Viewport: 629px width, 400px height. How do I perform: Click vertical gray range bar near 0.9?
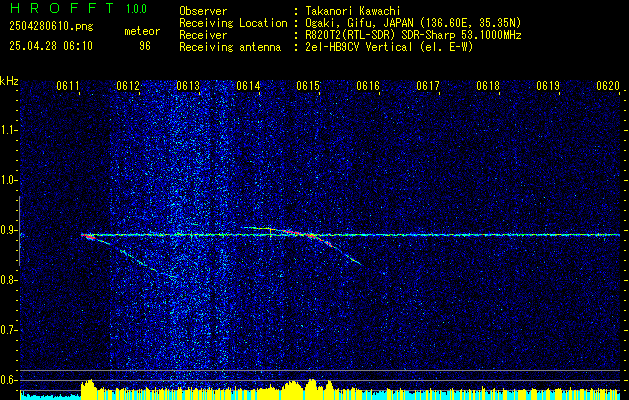point(19,231)
